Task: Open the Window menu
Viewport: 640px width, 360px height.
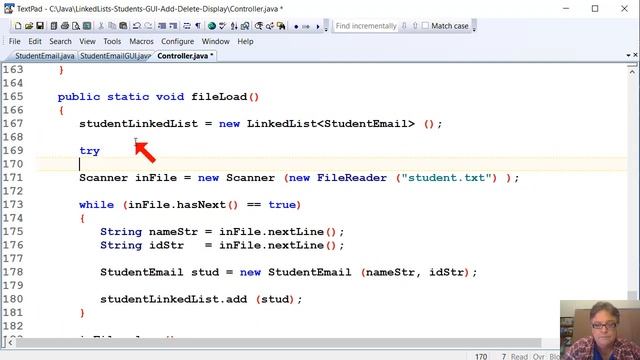Action: click(216, 41)
